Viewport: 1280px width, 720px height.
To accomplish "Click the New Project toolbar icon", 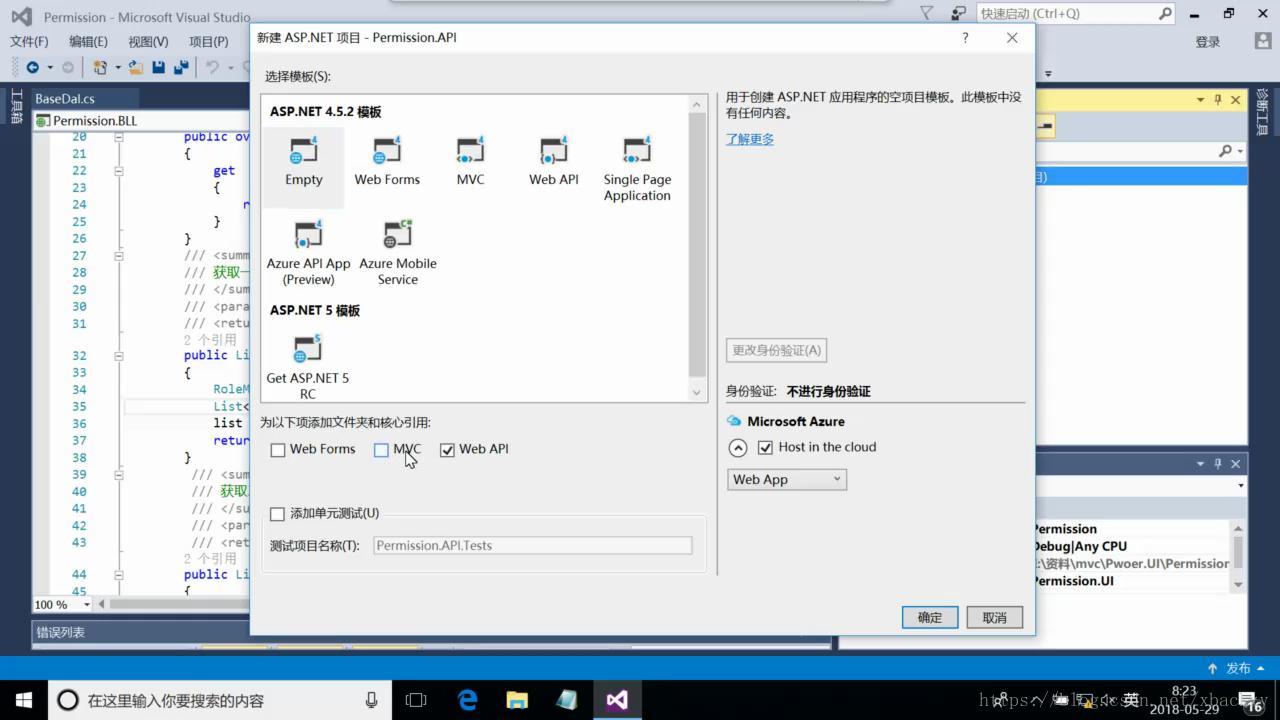I will click(x=100, y=67).
